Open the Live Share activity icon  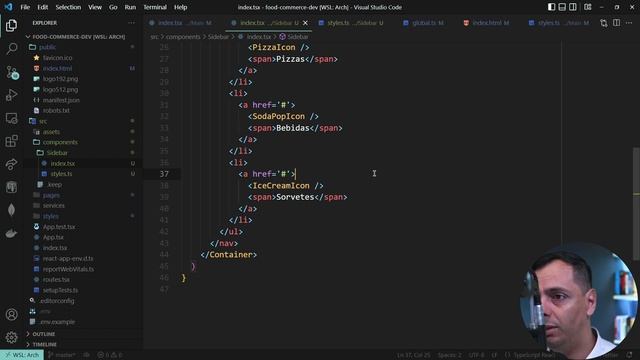click(x=11, y=164)
